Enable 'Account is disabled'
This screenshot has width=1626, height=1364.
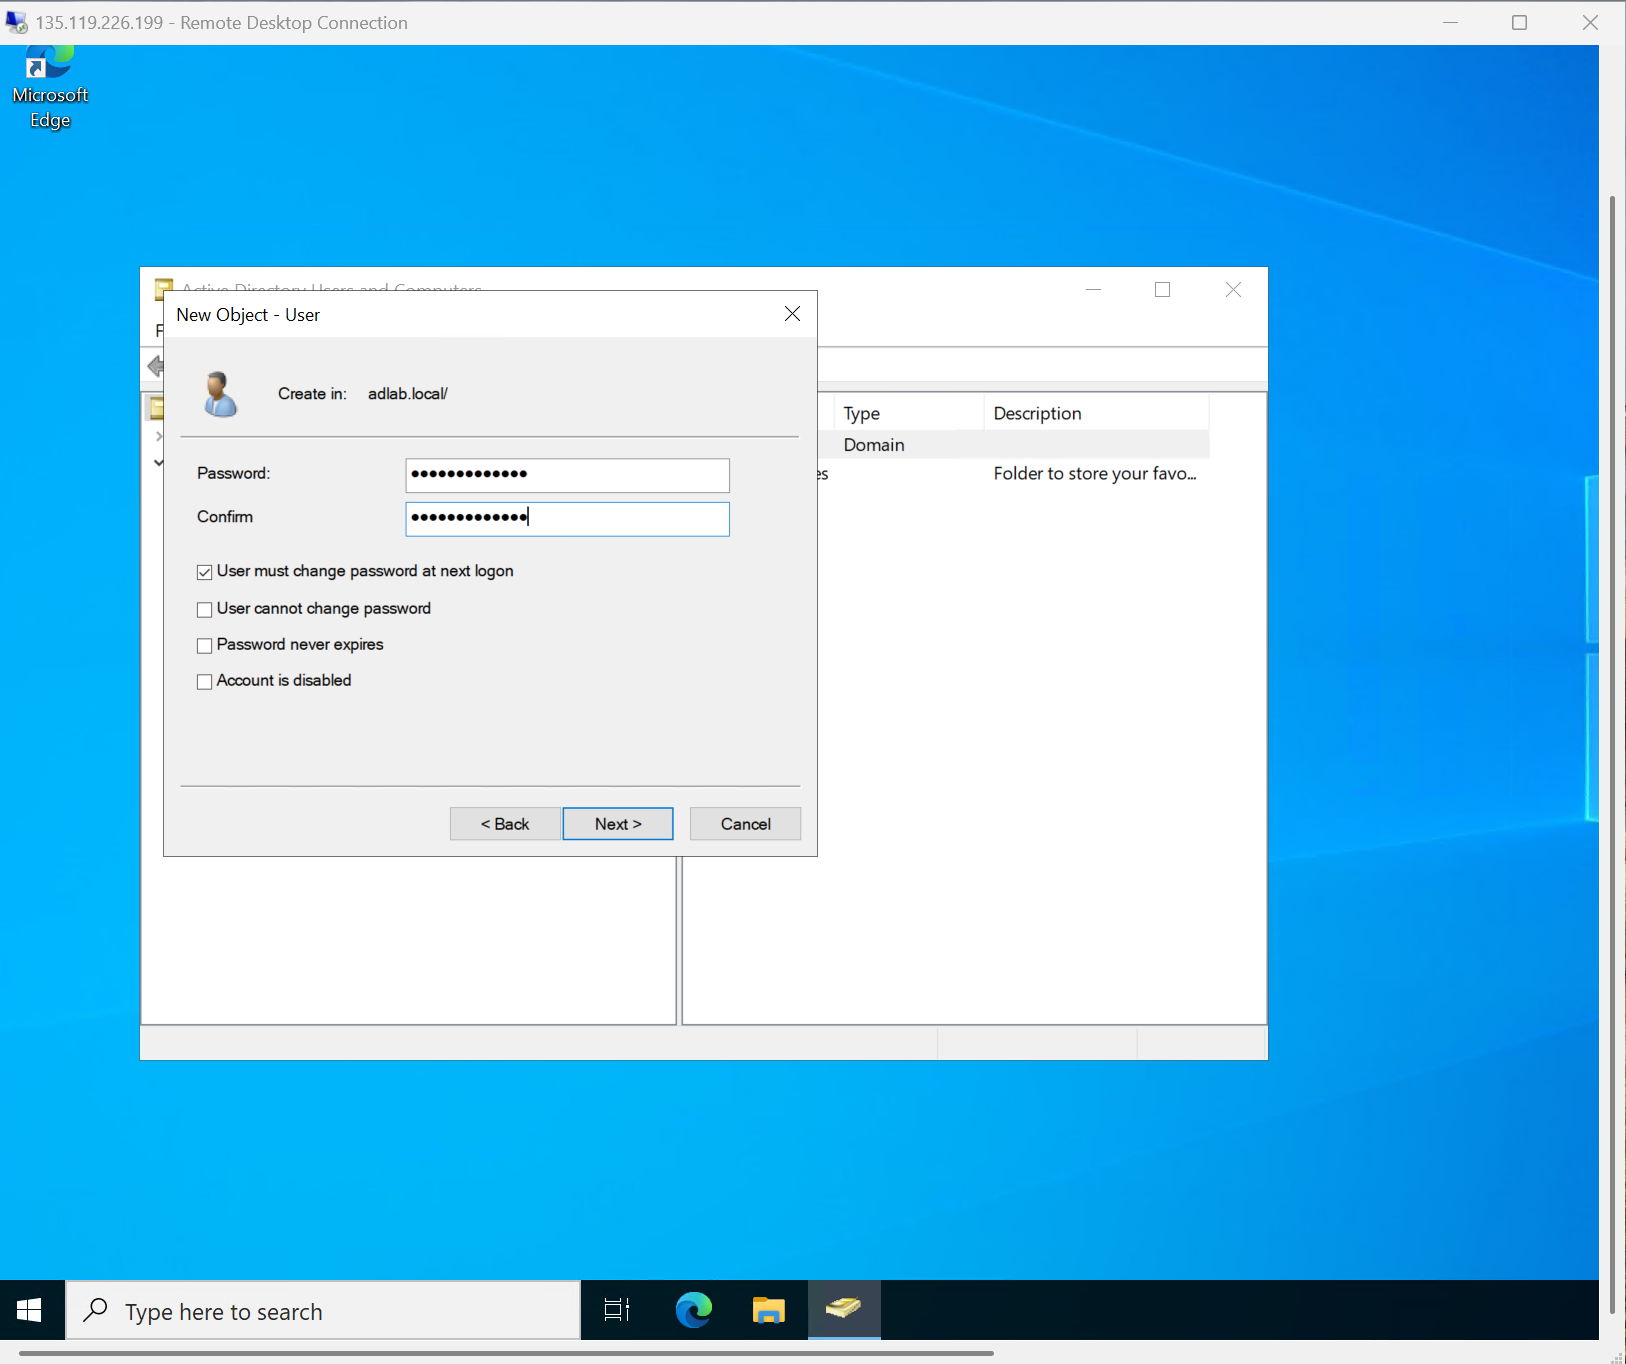[x=204, y=681]
